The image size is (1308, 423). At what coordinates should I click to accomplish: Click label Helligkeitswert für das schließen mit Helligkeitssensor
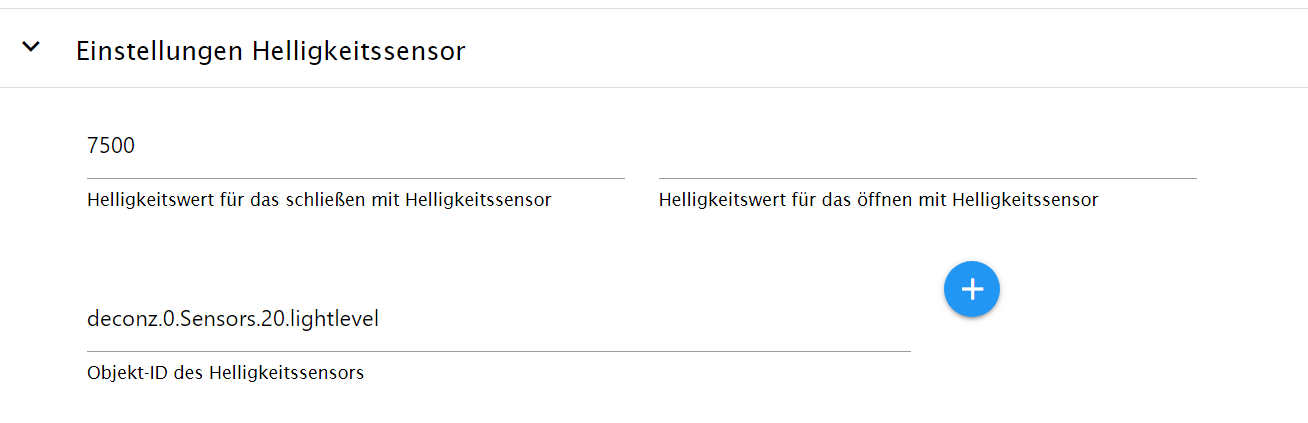pyautogui.click(x=319, y=200)
